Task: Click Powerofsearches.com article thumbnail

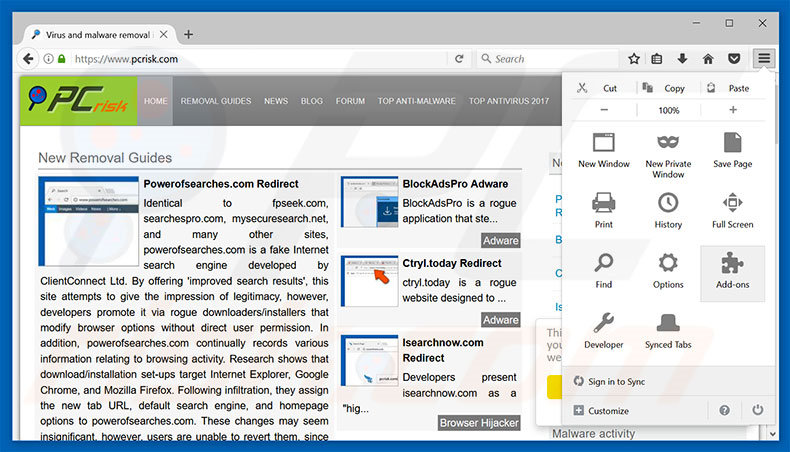Action: tap(89, 221)
